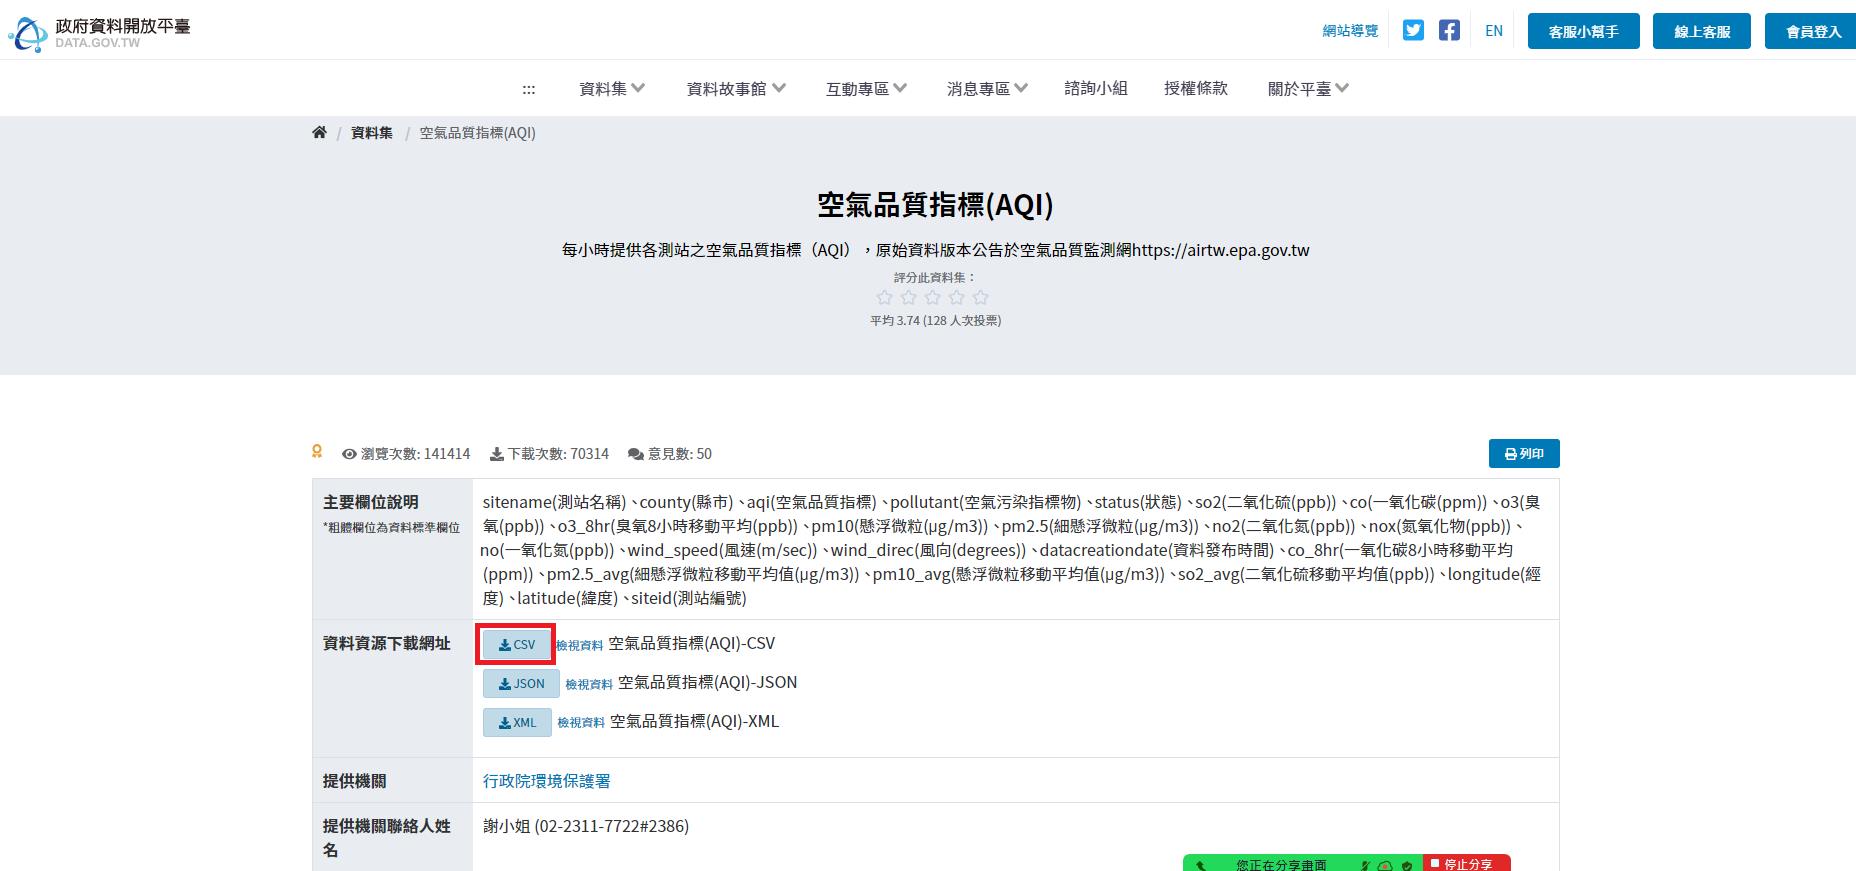The height and width of the screenshot is (871, 1856).
Task: Open the Facebook icon in header
Action: click(1449, 30)
